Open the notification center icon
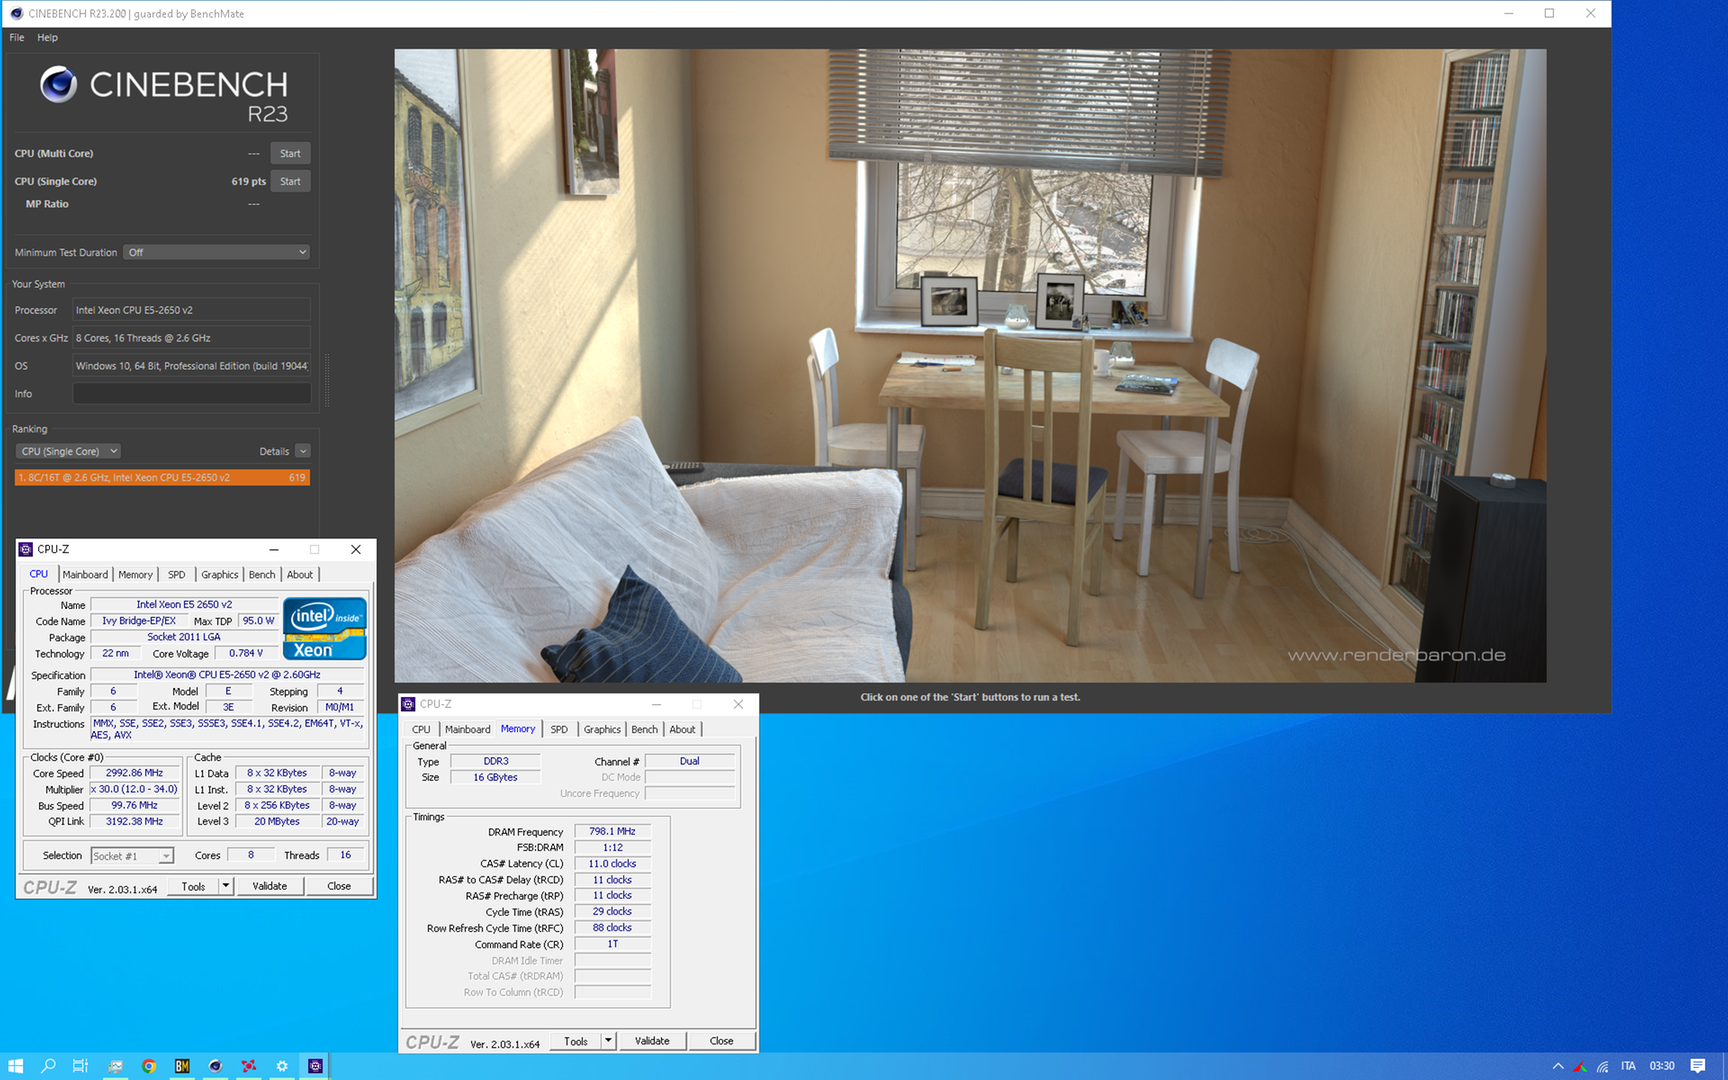1728x1080 pixels. click(1697, 1066)
